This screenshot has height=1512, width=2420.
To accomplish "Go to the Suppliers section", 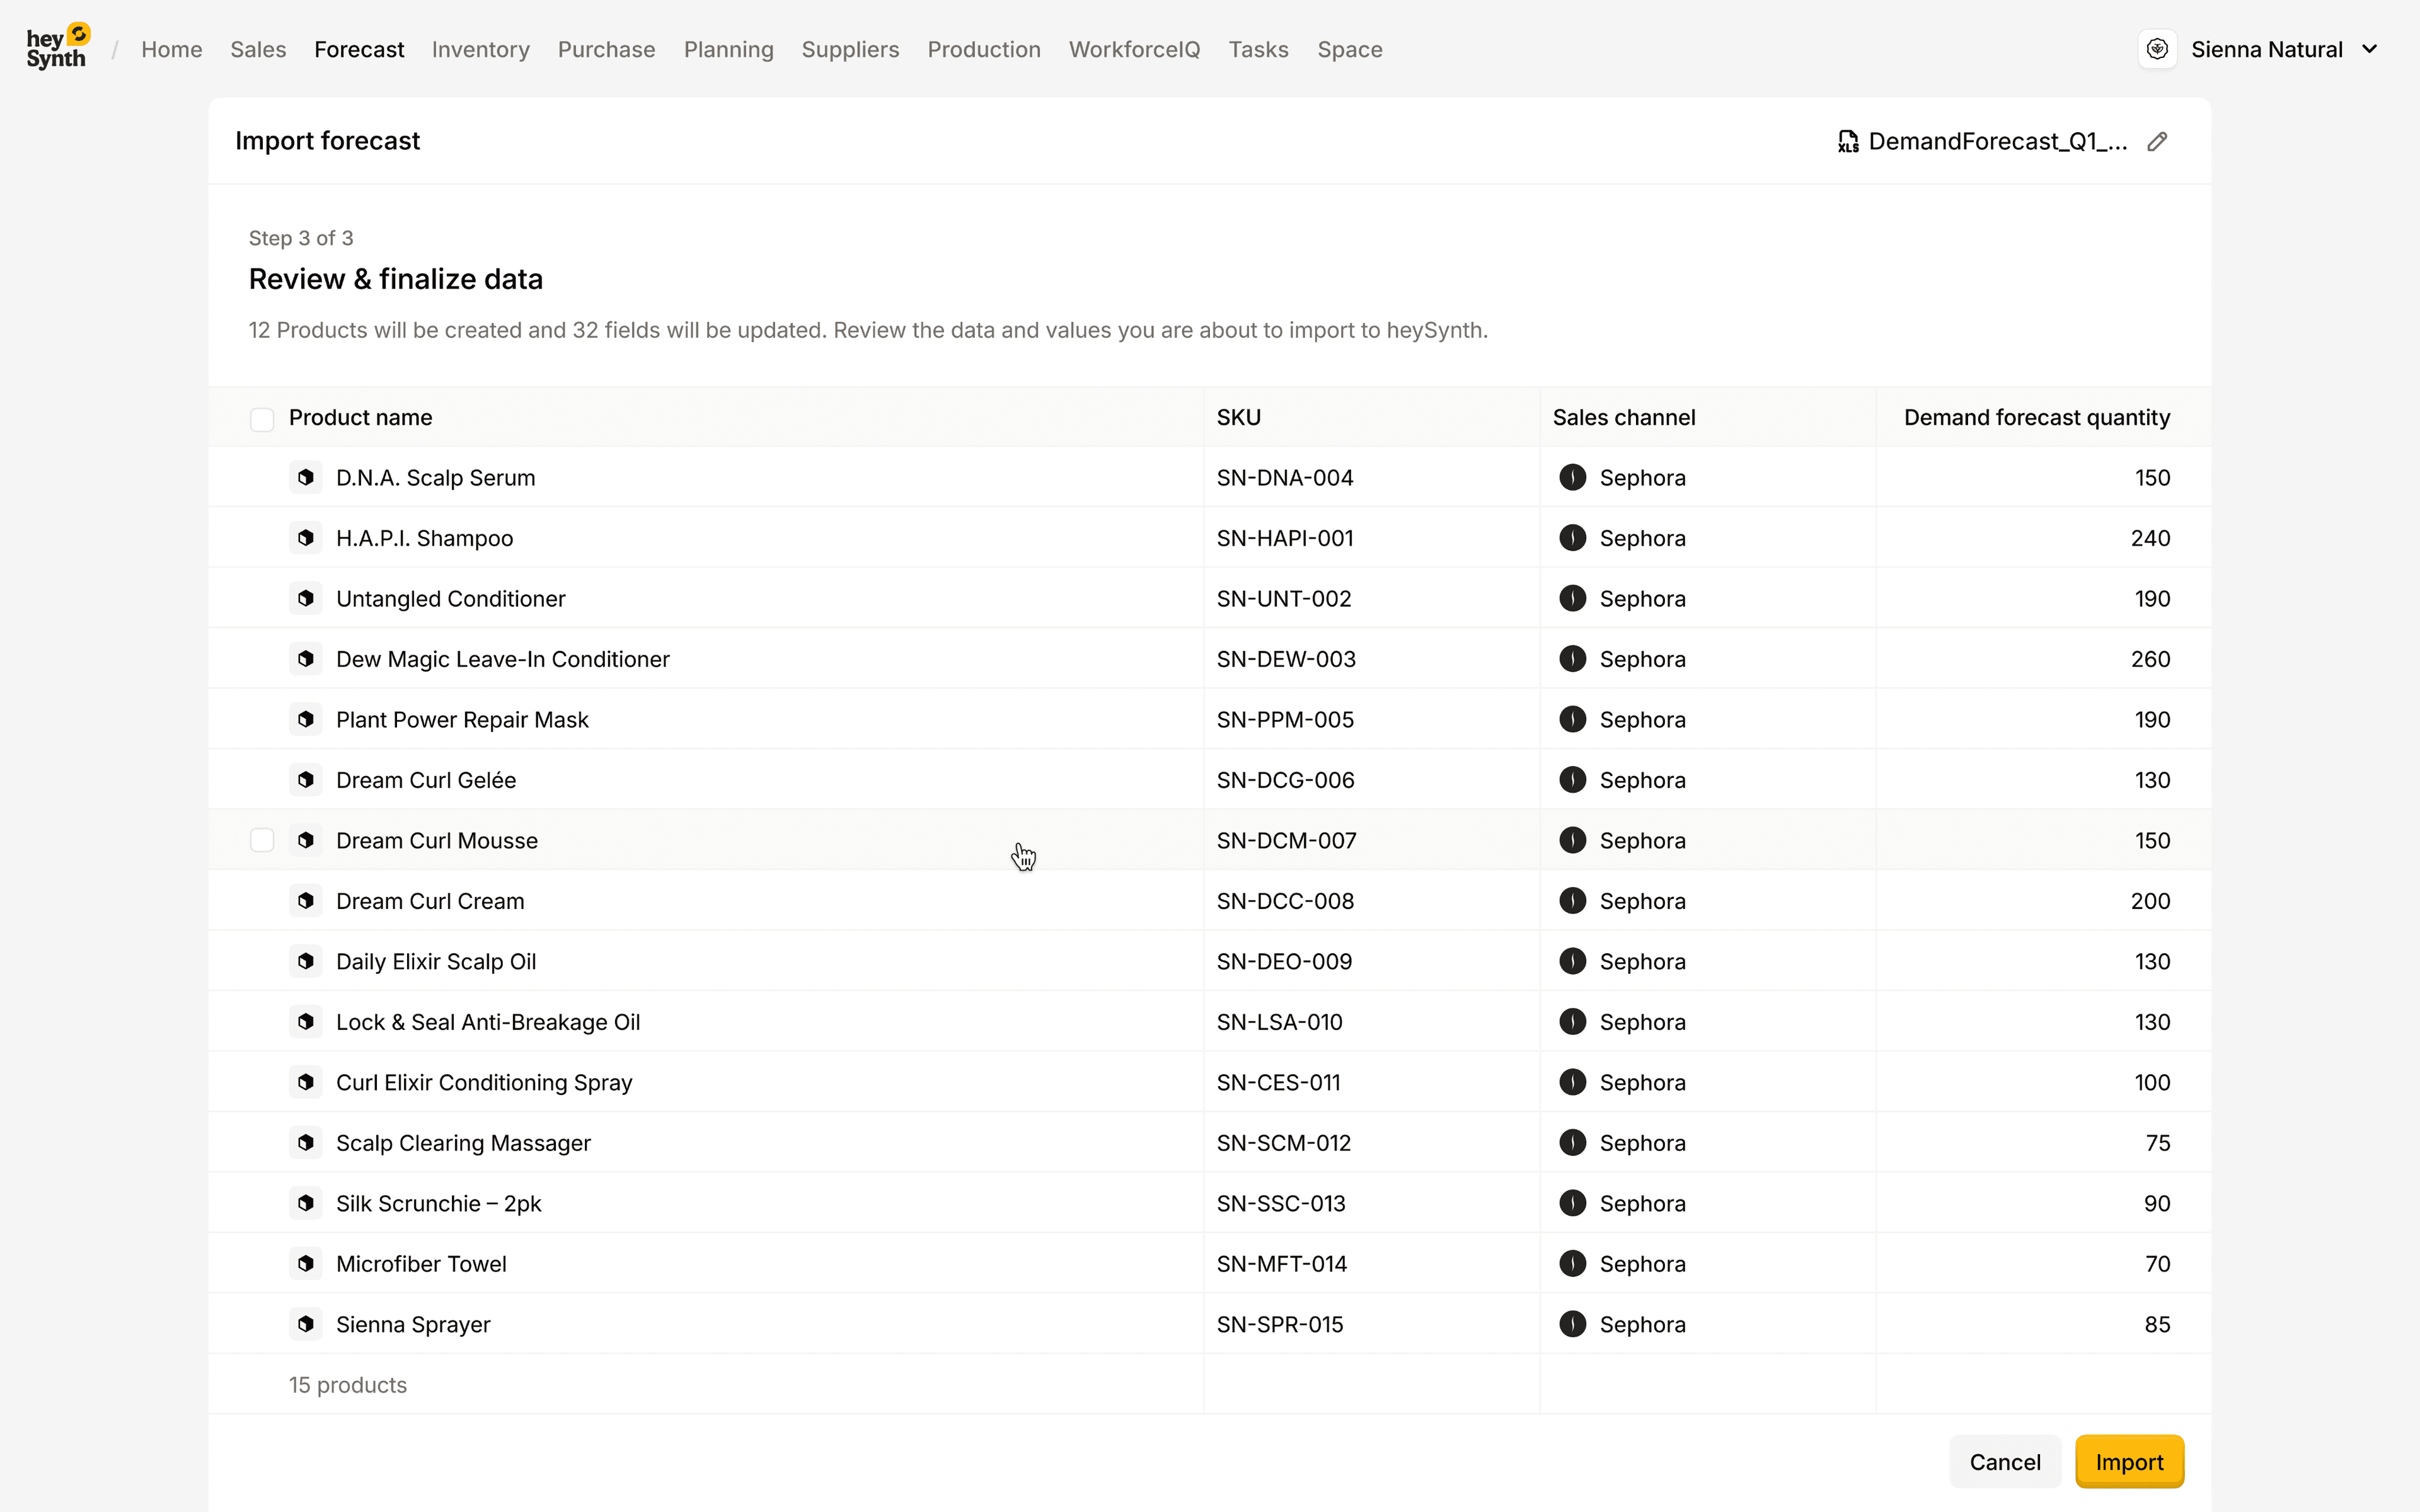I will (850, 49).
